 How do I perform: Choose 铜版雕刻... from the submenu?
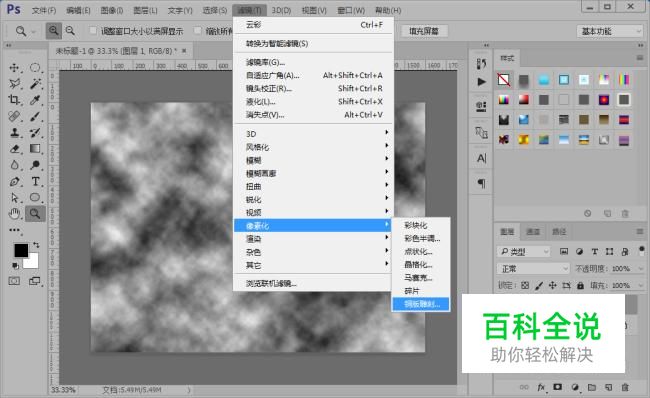(421, 304)
